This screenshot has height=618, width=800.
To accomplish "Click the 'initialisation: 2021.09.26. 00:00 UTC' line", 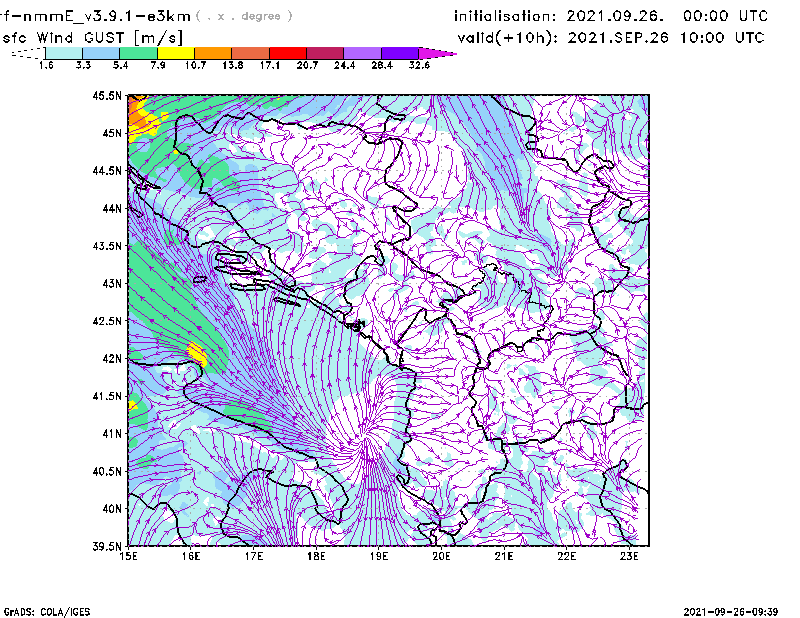I will [611, 16].
